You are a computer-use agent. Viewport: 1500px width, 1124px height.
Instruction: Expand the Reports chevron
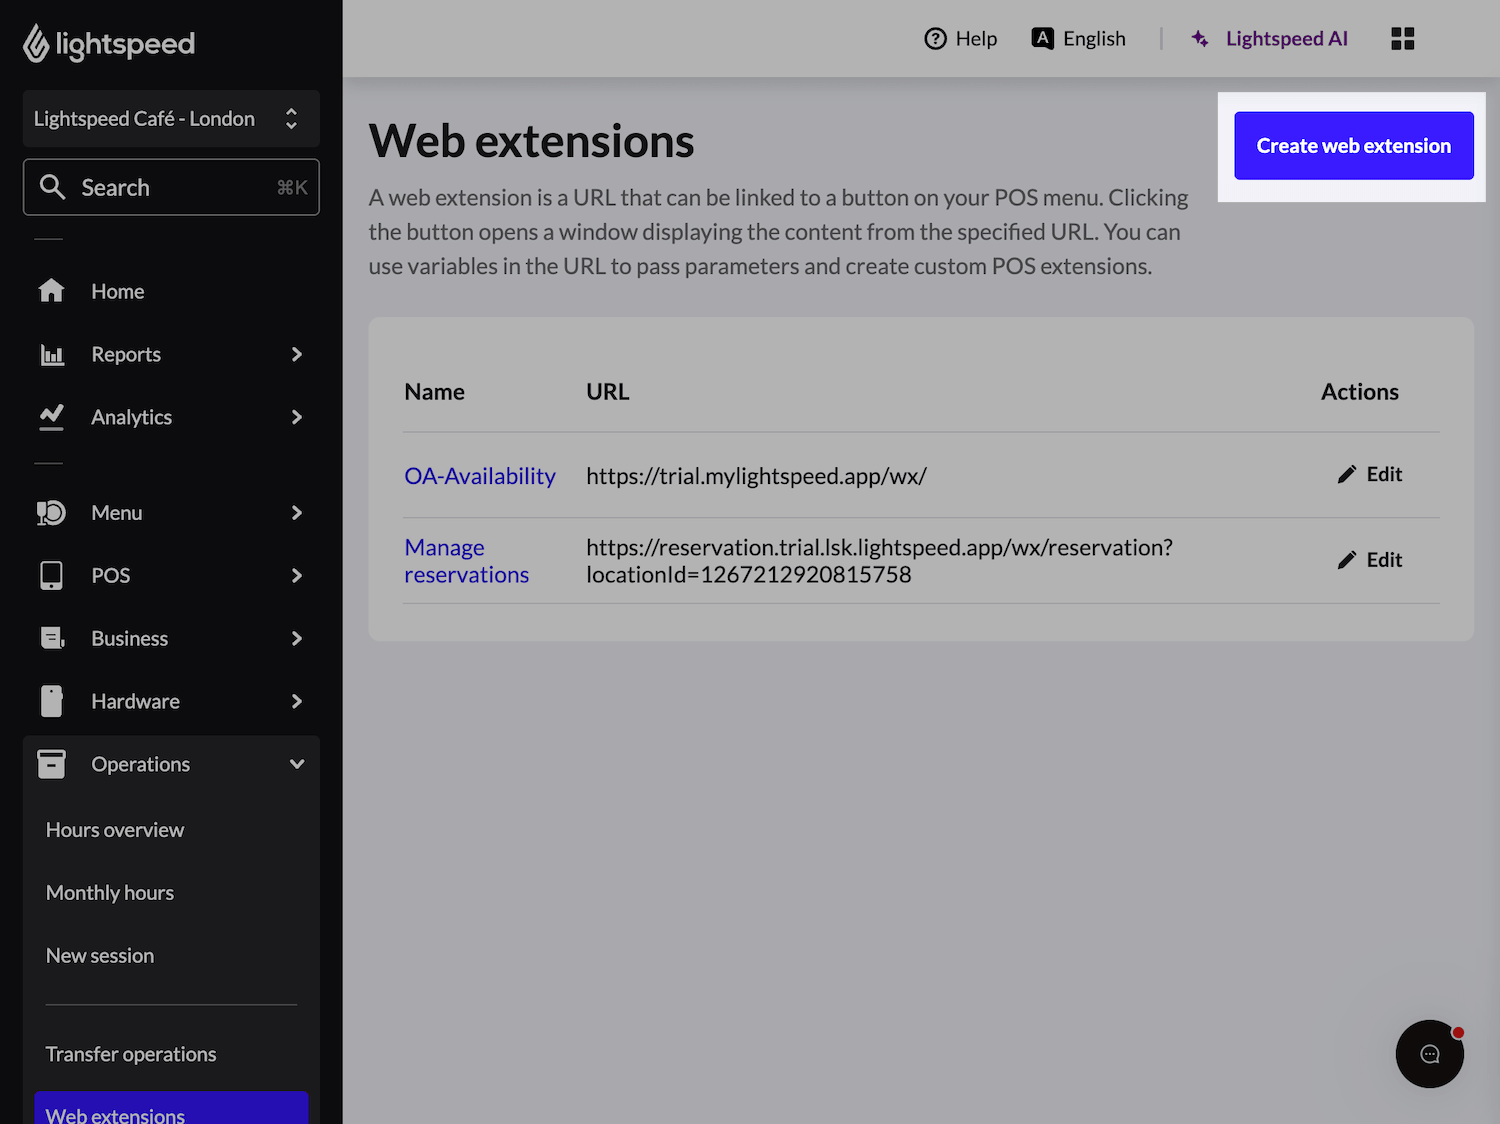(x=297, y=354)
